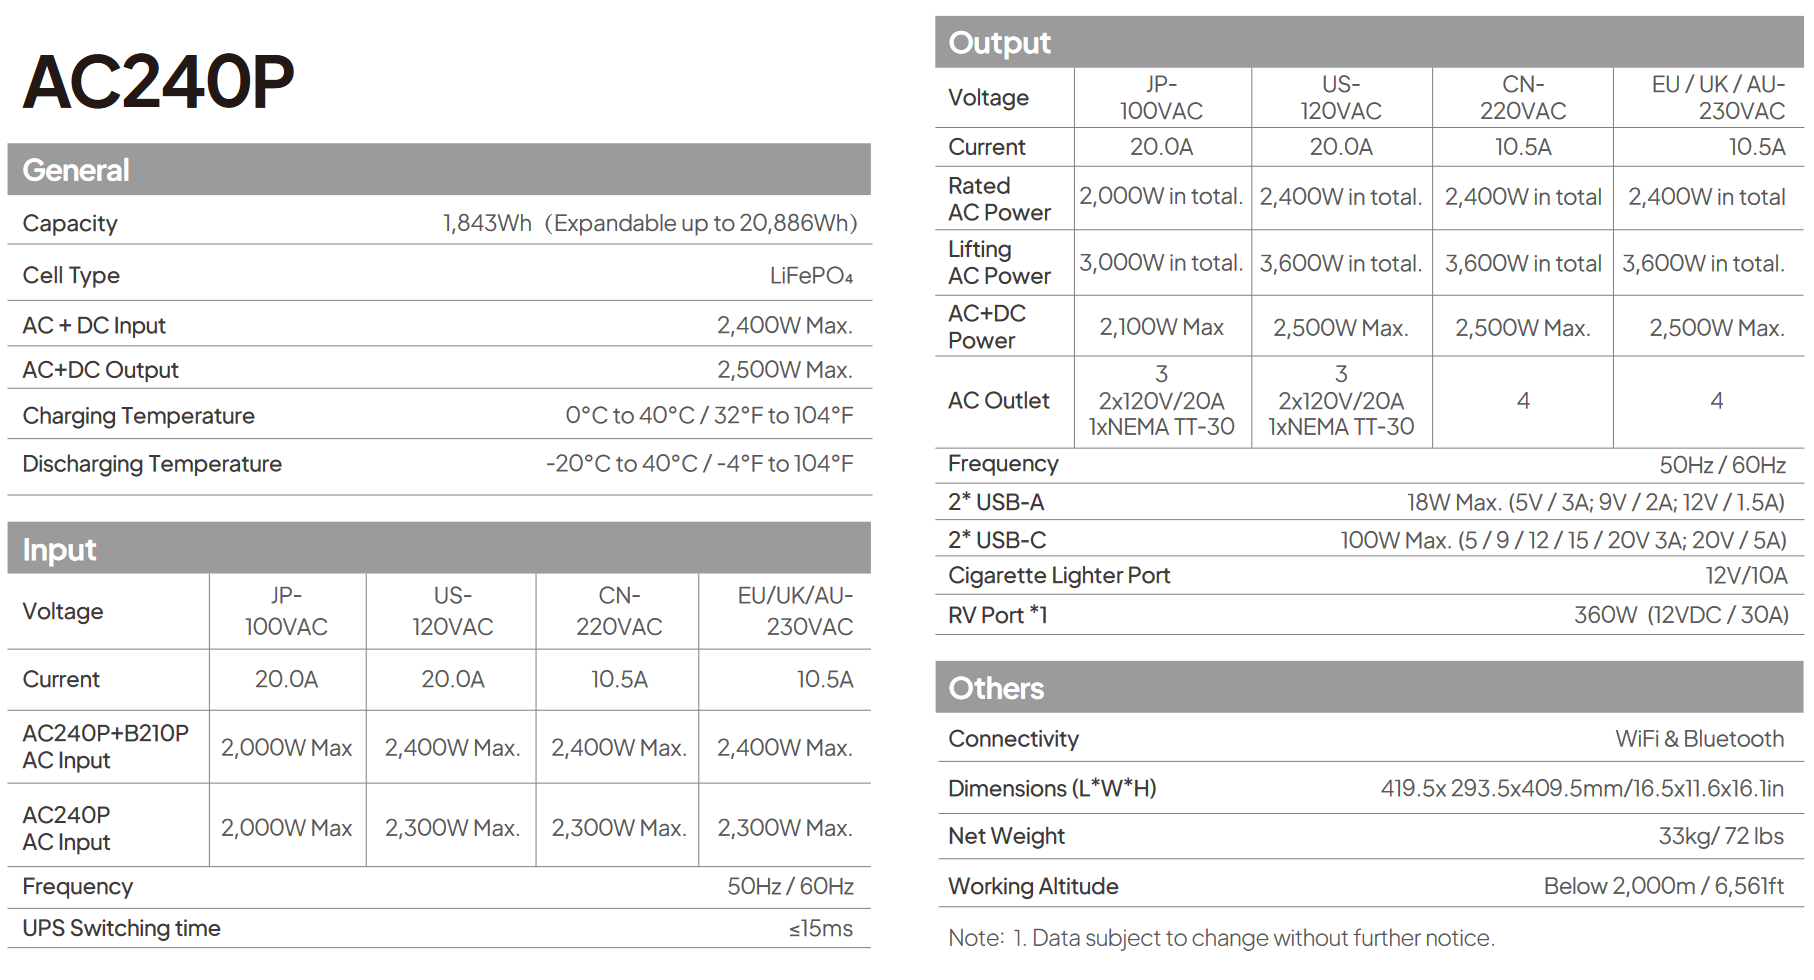The width and height of the screenshot is (1814, 980).
Task: Click the JP AC Outlet NEMA TT-30 cell
Action: 1161,400
